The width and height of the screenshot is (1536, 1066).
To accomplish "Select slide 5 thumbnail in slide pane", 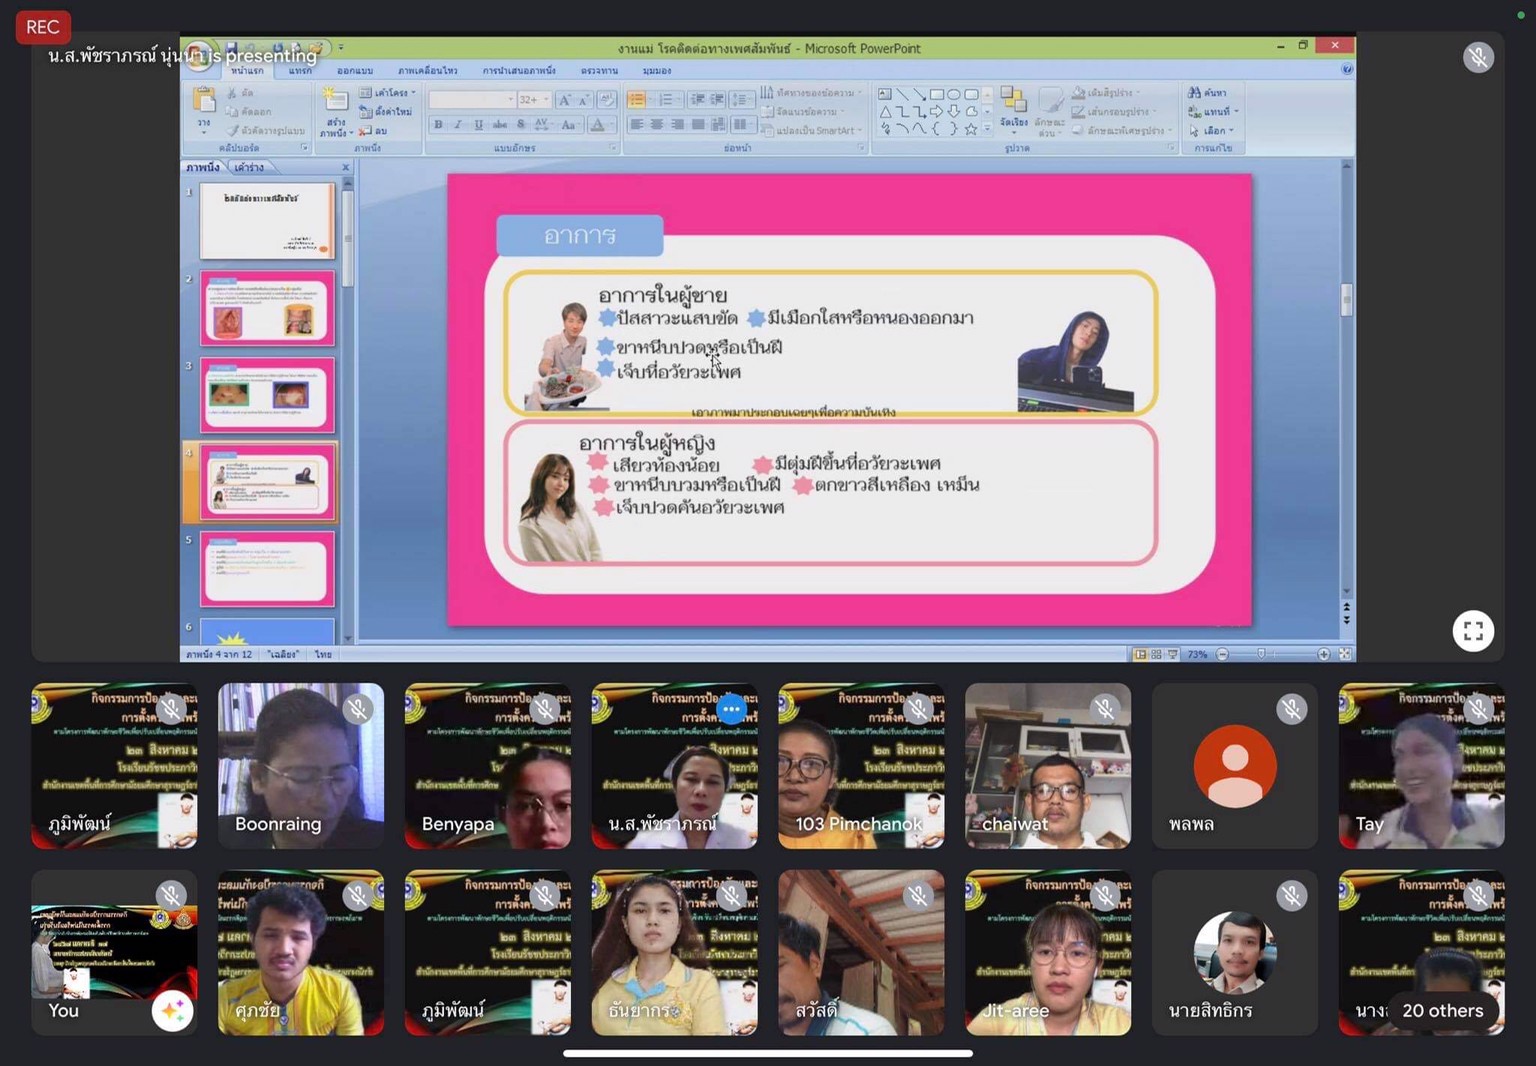I will (267, 569).
